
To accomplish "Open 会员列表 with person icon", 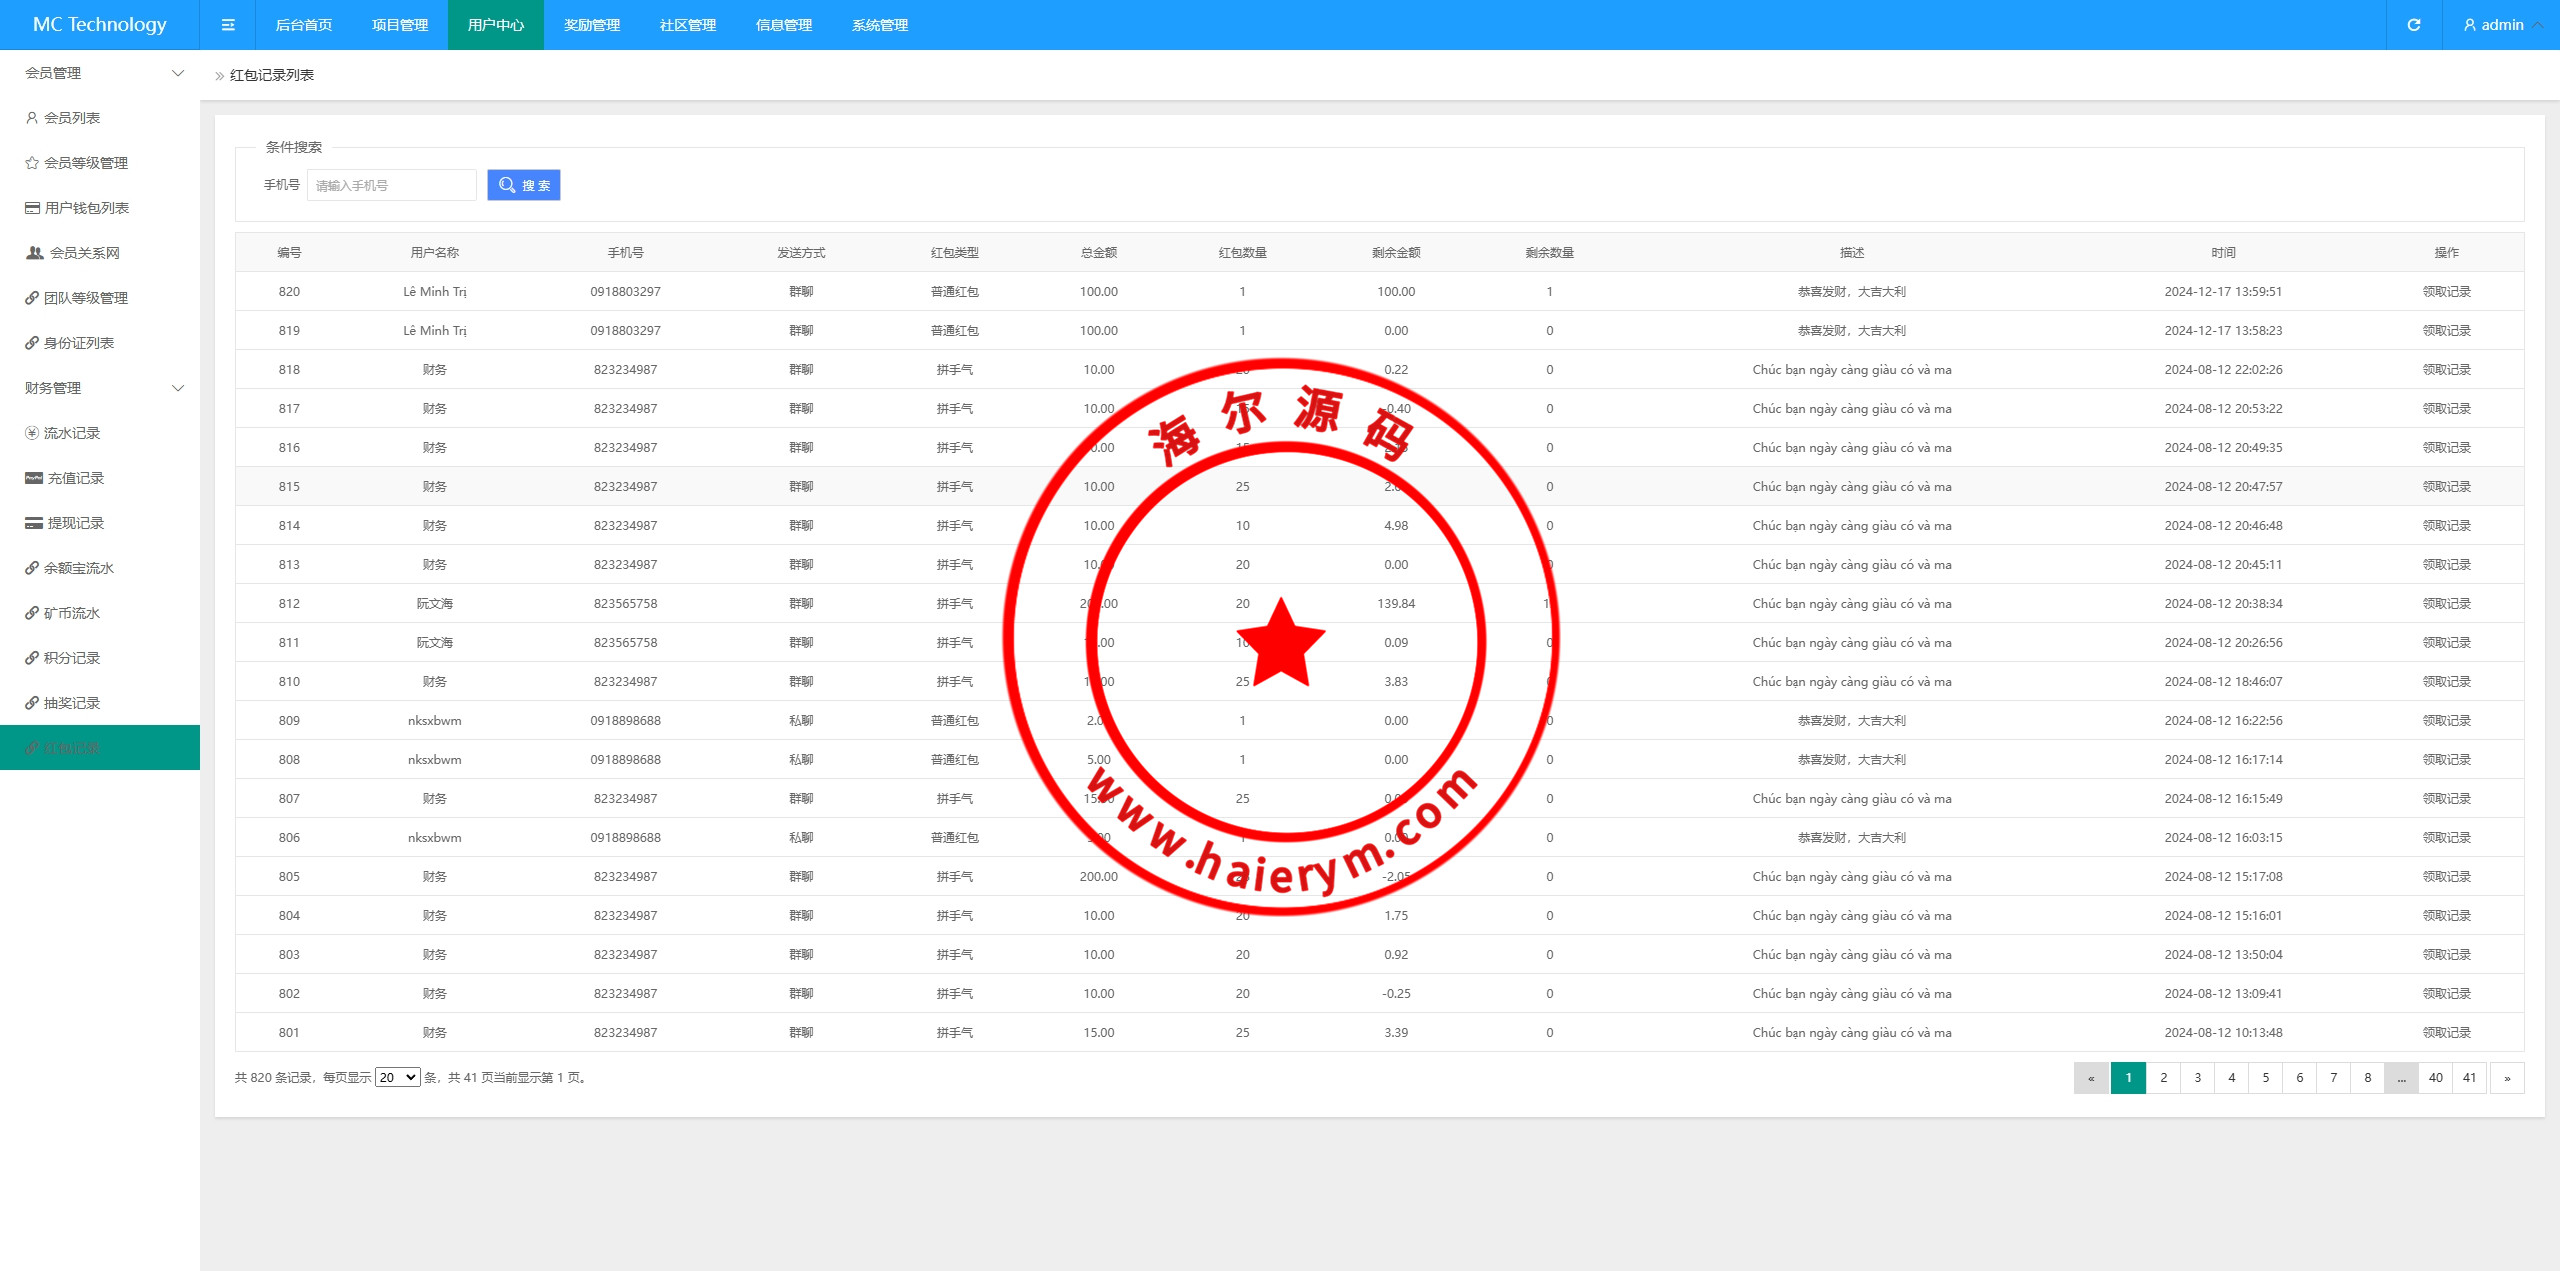I will tap(72, 118).
